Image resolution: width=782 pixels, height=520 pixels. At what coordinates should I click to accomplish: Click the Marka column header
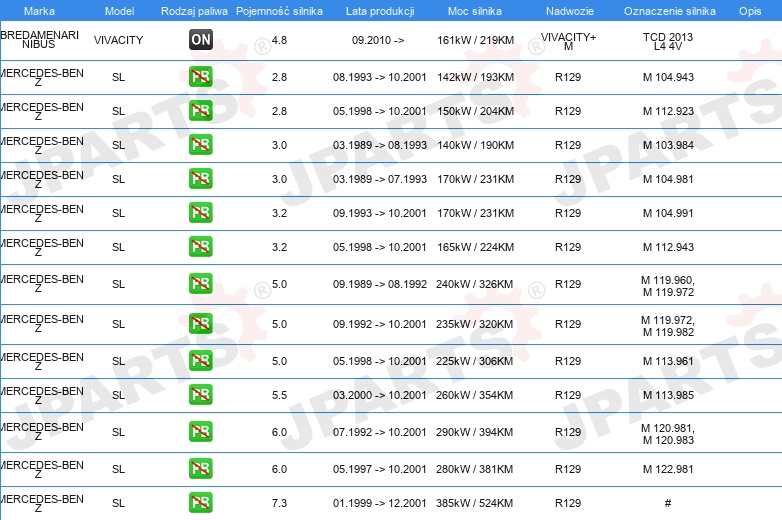(39, 11)
